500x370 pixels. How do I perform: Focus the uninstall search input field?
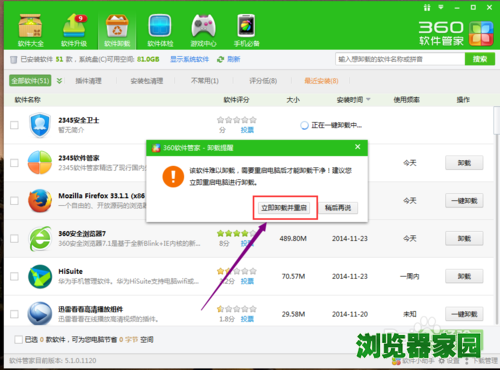(400, 59)
